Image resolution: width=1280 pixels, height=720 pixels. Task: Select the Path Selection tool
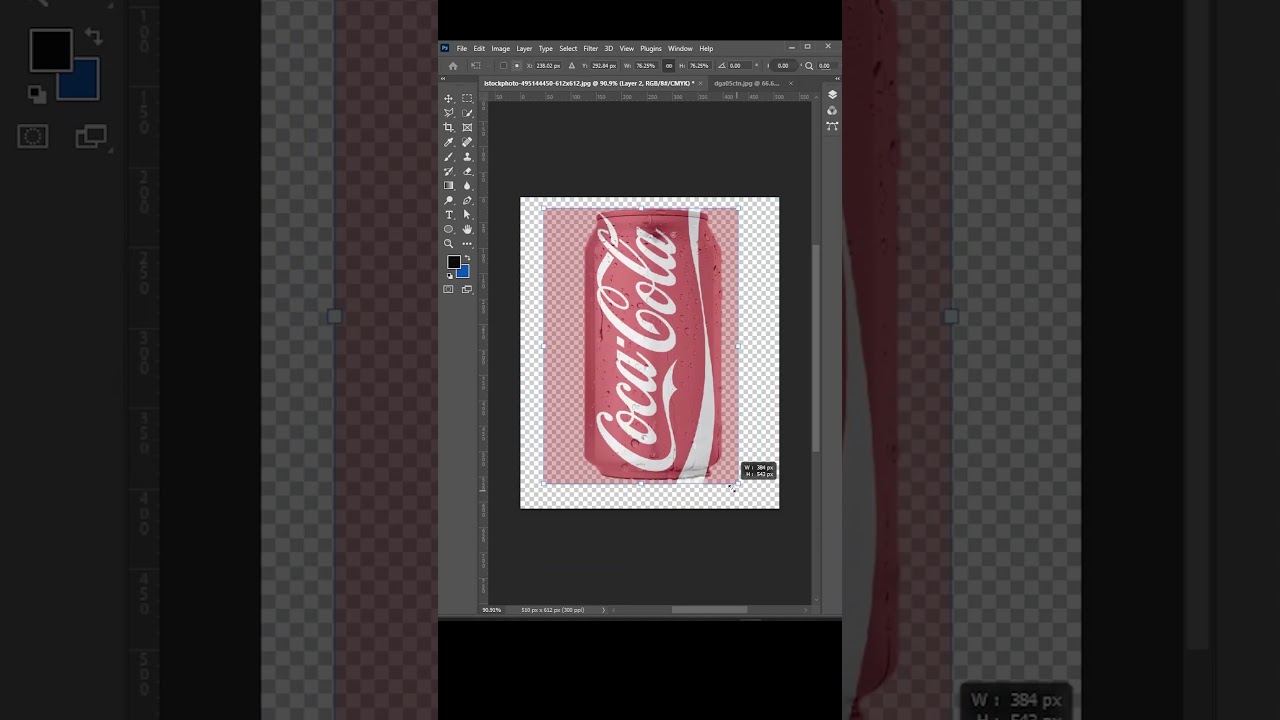(x=467, y=214)
